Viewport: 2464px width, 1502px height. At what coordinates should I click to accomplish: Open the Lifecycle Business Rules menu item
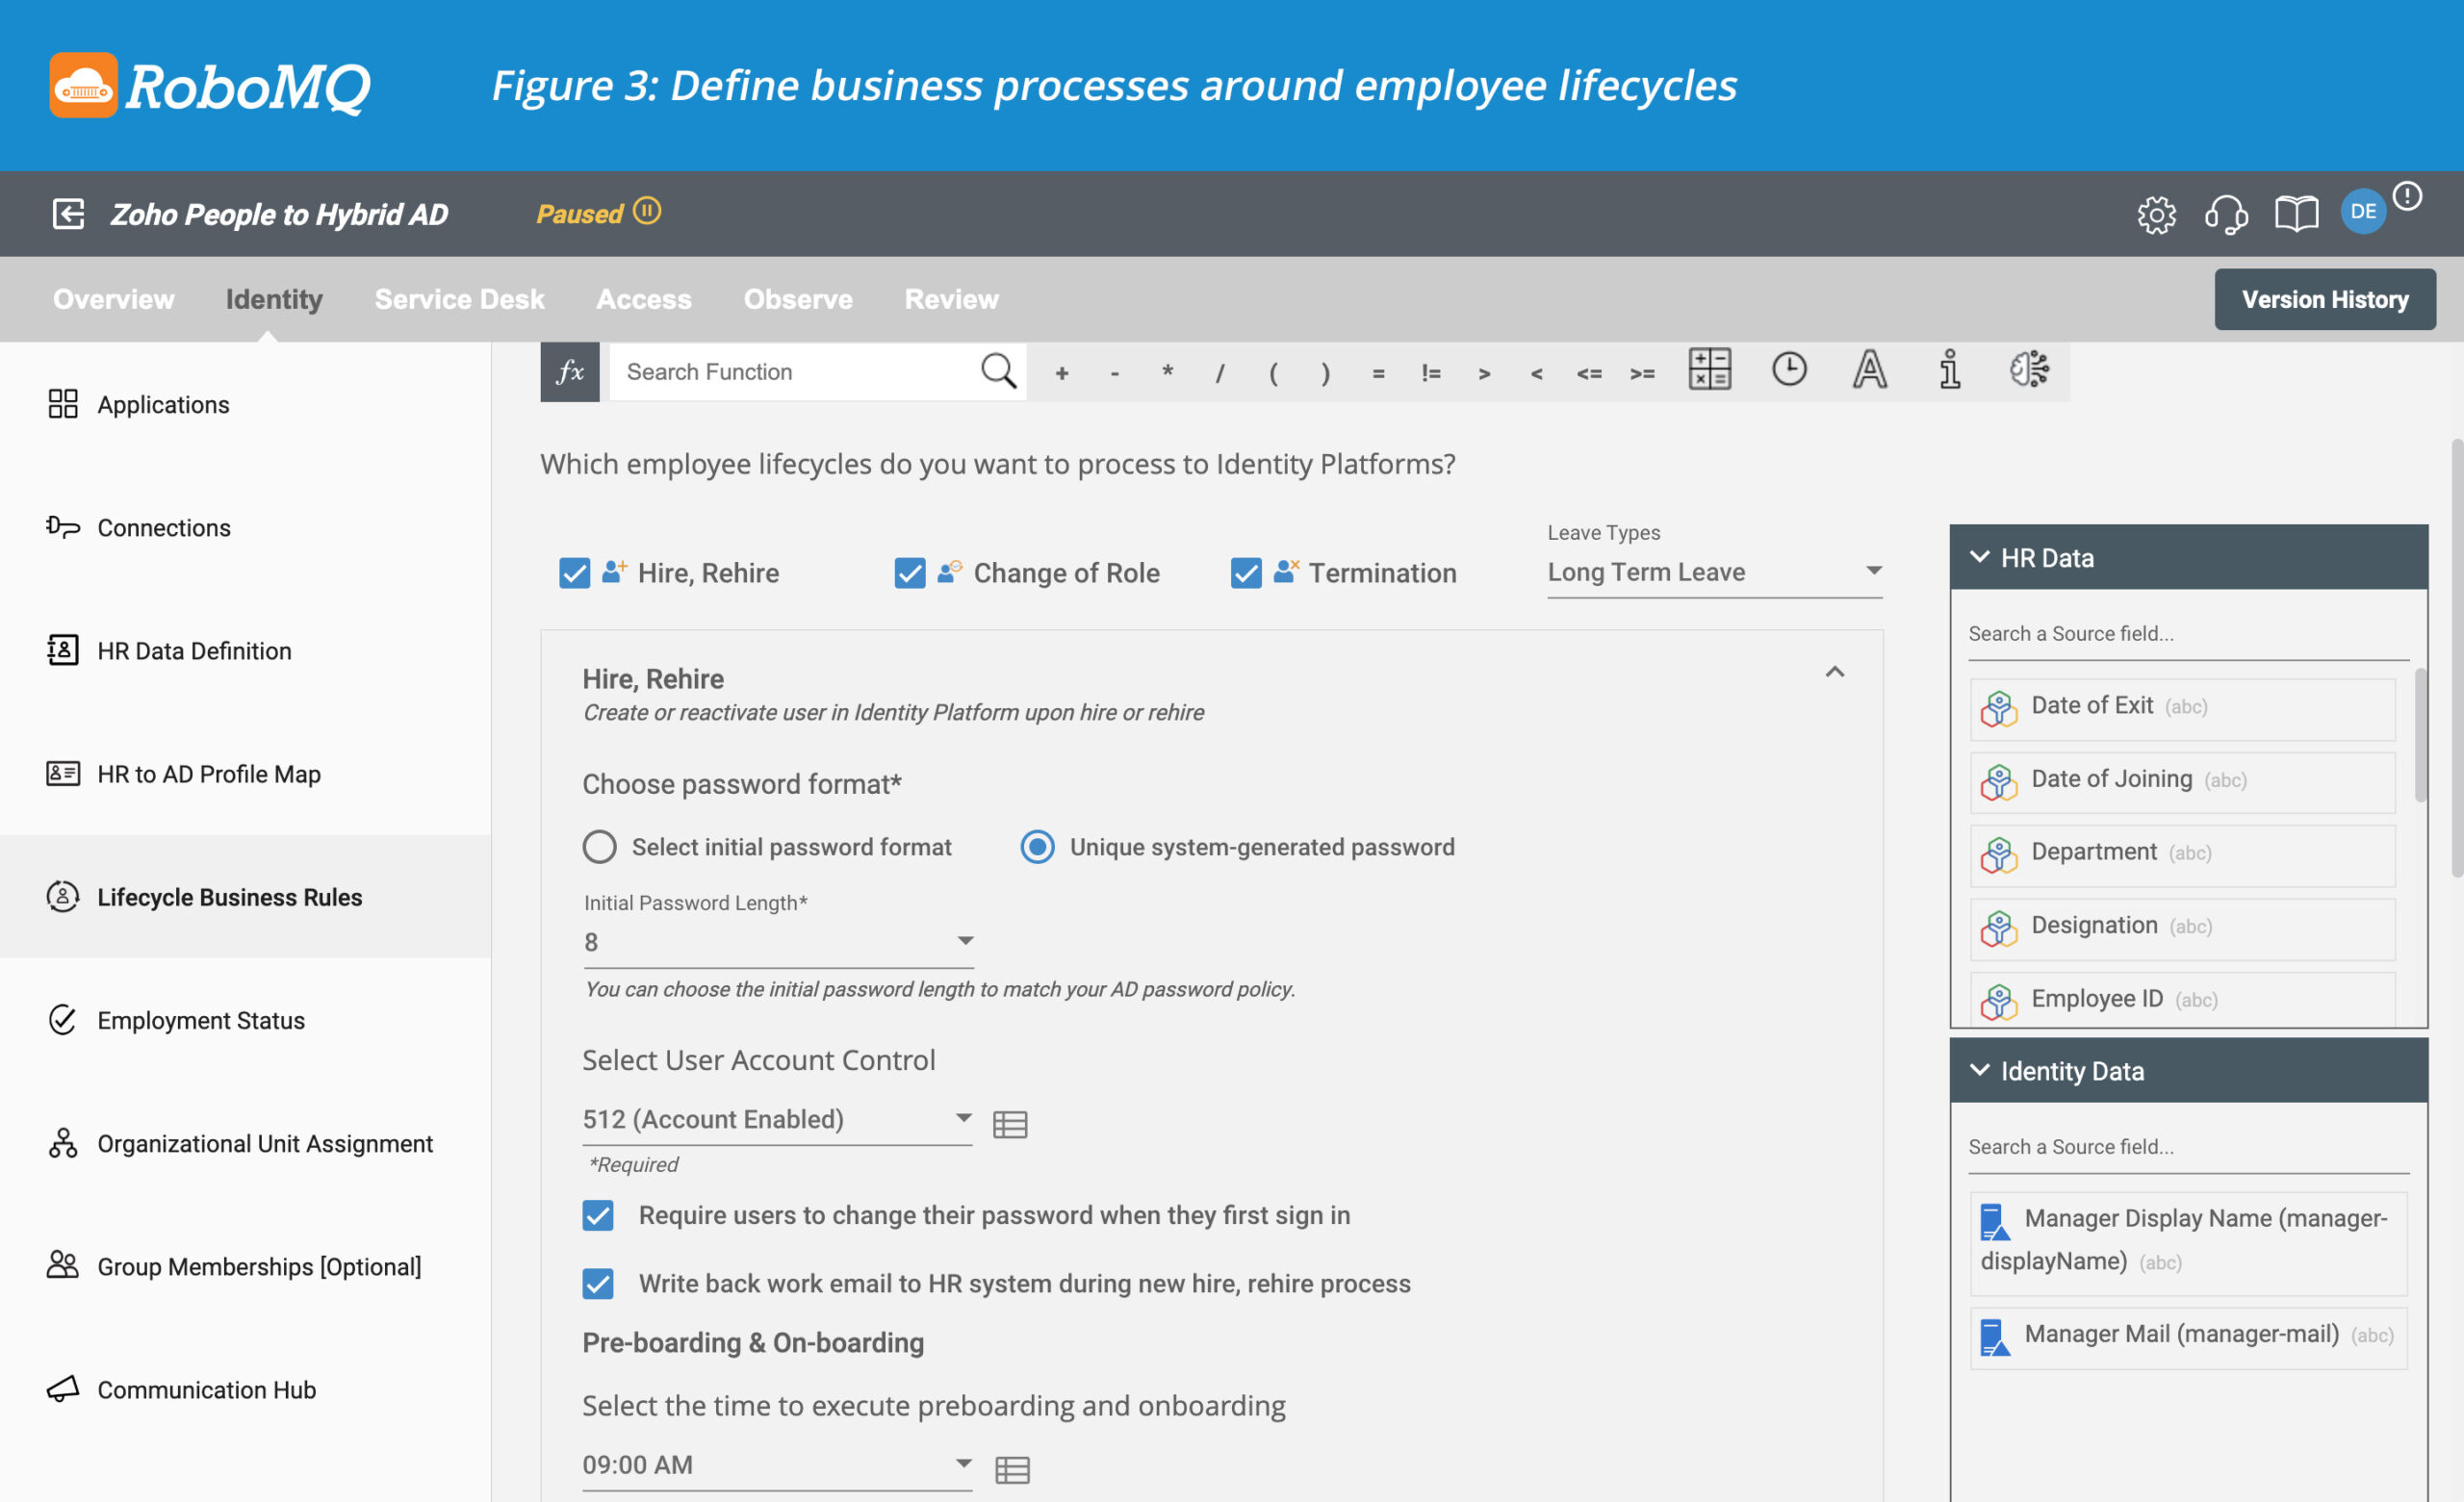(229, 895)
